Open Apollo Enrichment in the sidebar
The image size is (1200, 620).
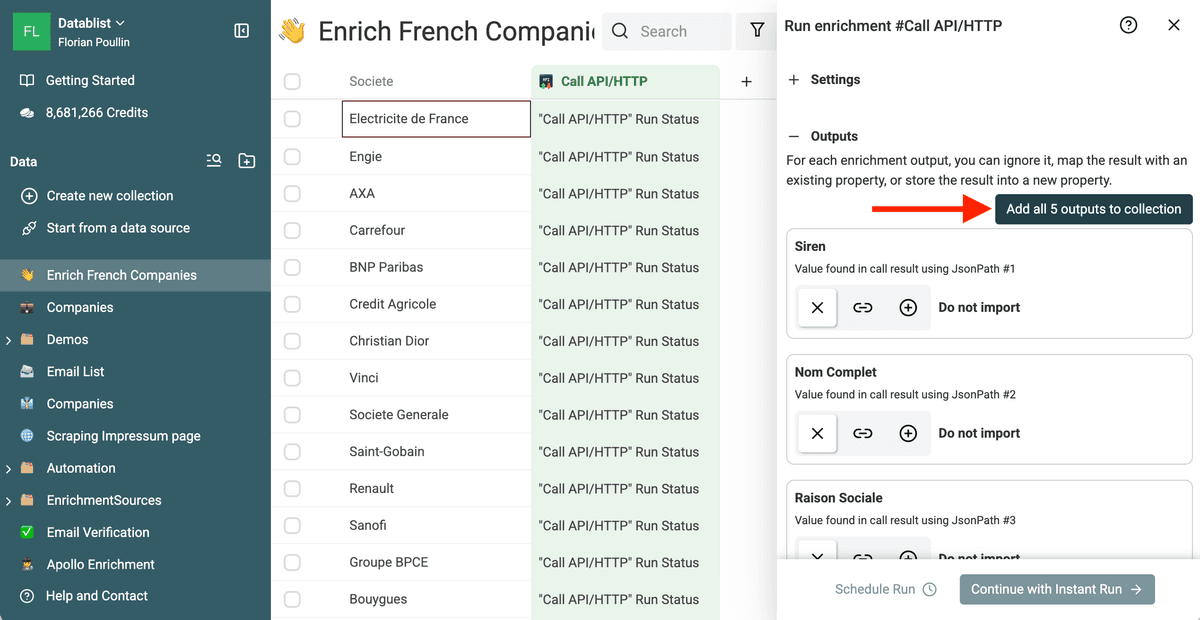coord(101,564)
